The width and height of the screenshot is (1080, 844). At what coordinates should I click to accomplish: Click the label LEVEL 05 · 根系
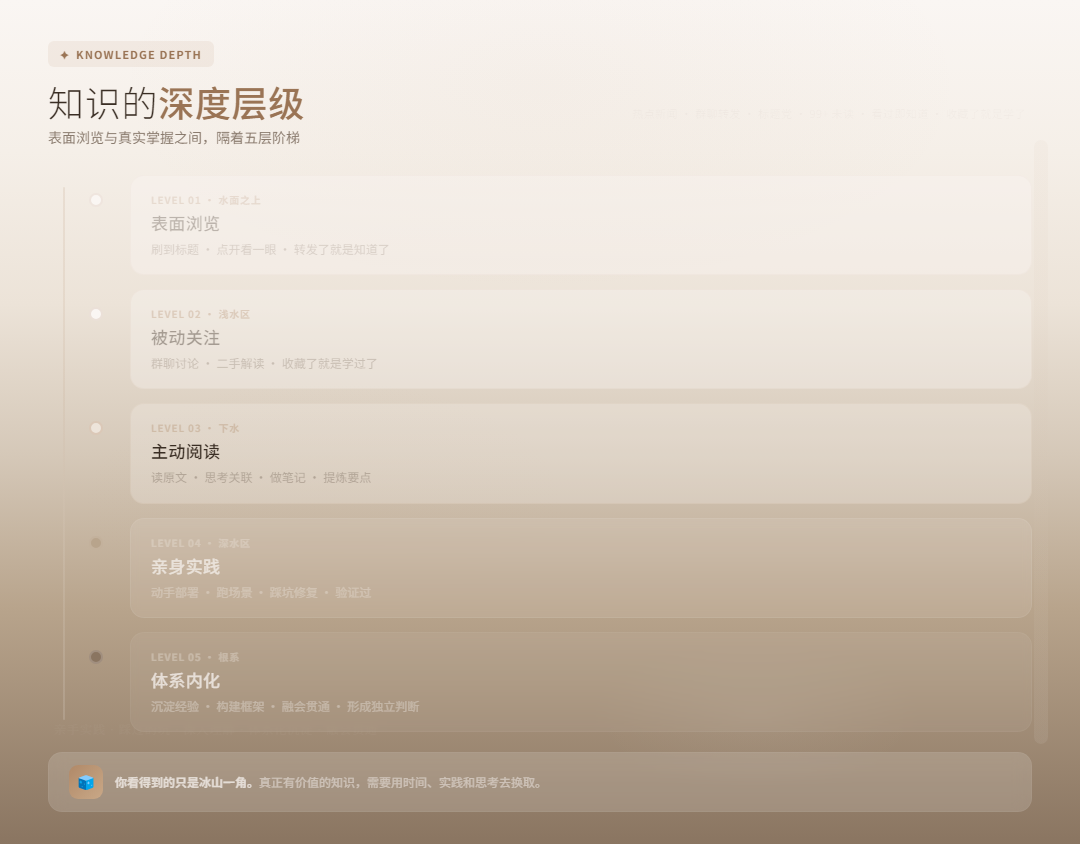[195, 657]
